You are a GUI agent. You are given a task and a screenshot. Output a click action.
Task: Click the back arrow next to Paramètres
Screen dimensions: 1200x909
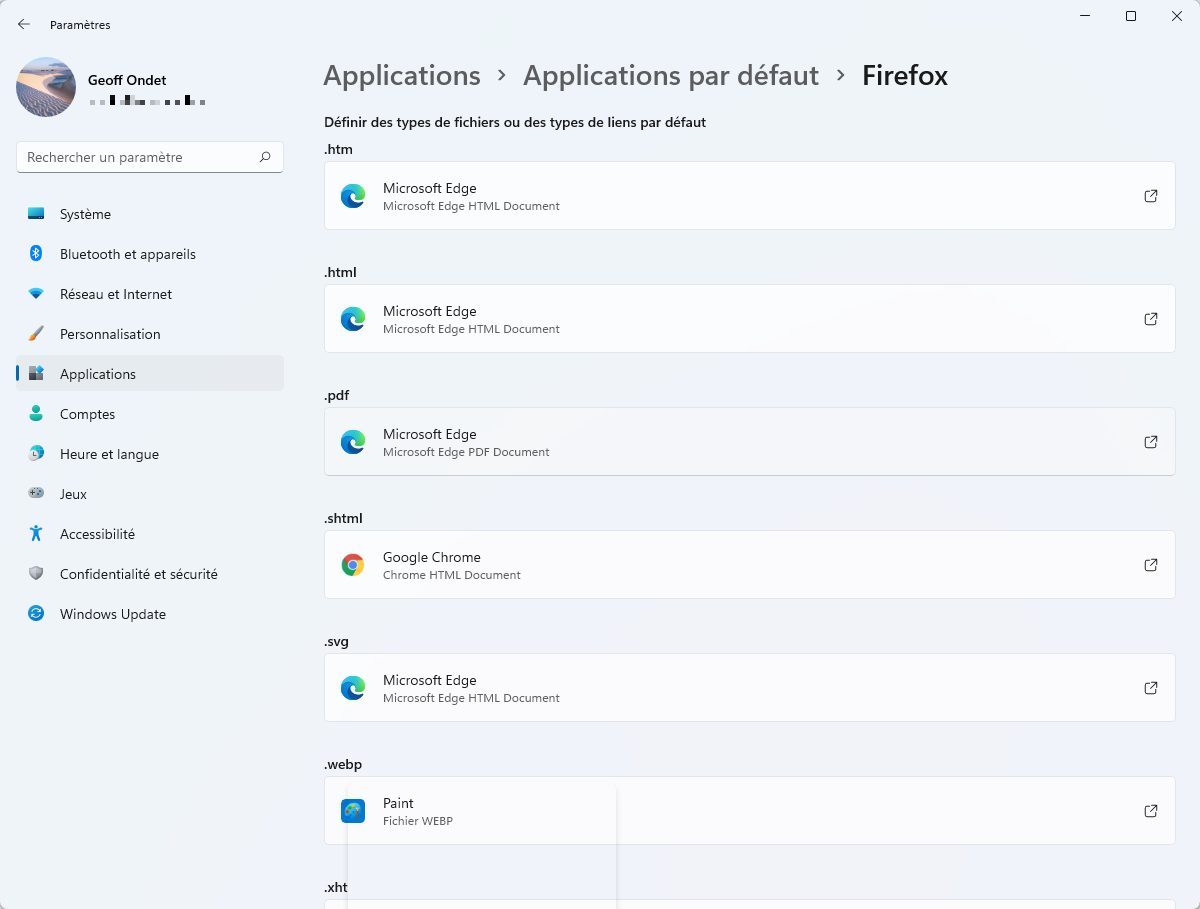[24, 24]
